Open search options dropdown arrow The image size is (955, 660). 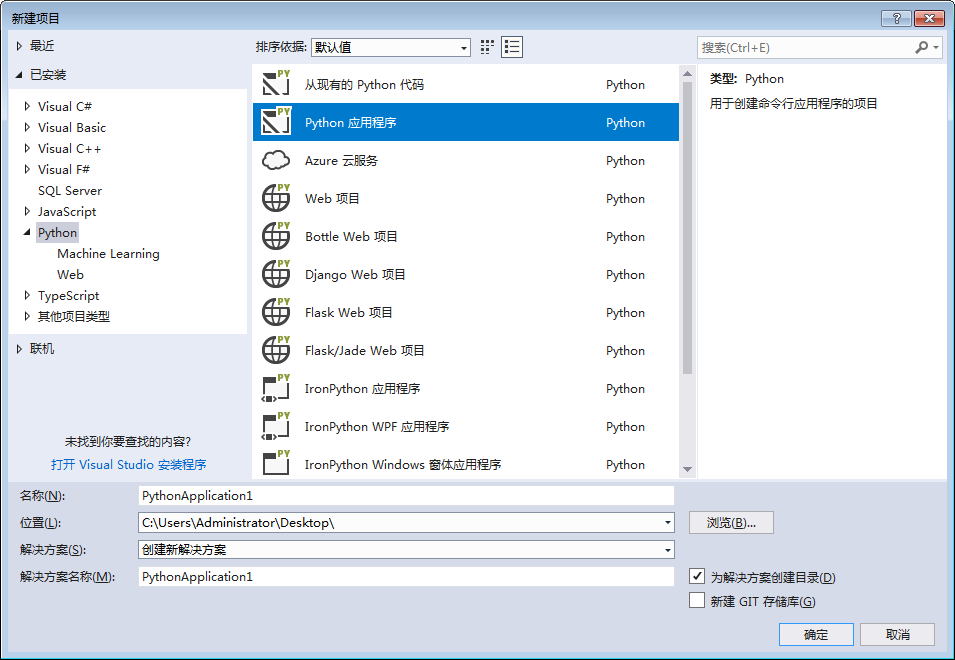tap(936, 47)
